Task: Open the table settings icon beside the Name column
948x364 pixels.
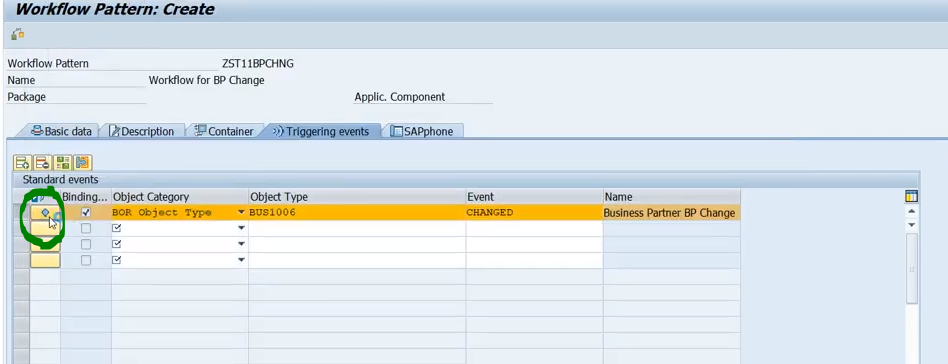Action: coord(912,196)
